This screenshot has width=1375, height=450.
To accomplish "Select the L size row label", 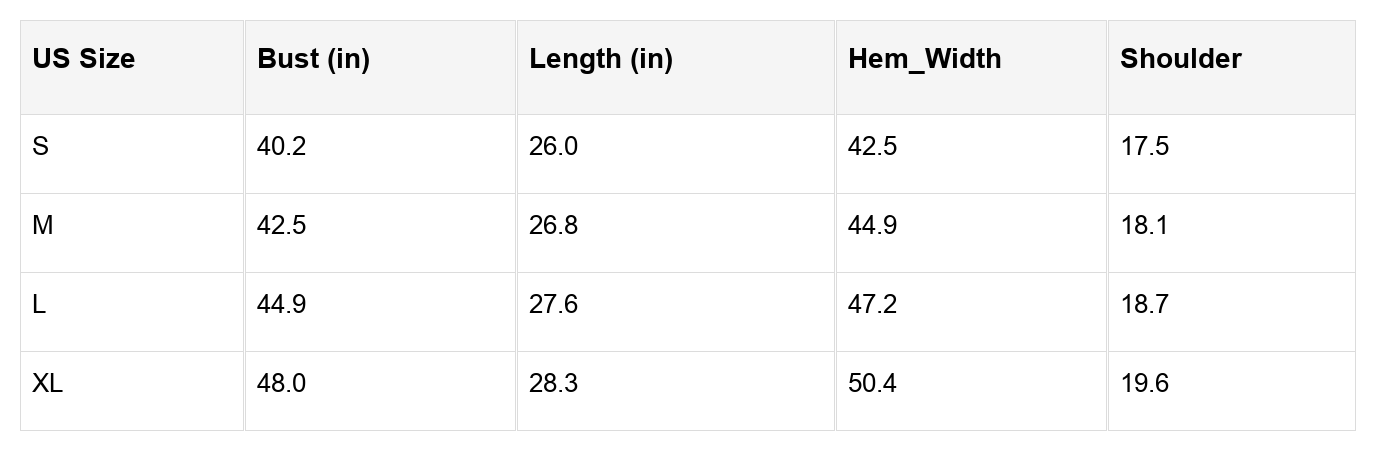I will tap(39, 305).
